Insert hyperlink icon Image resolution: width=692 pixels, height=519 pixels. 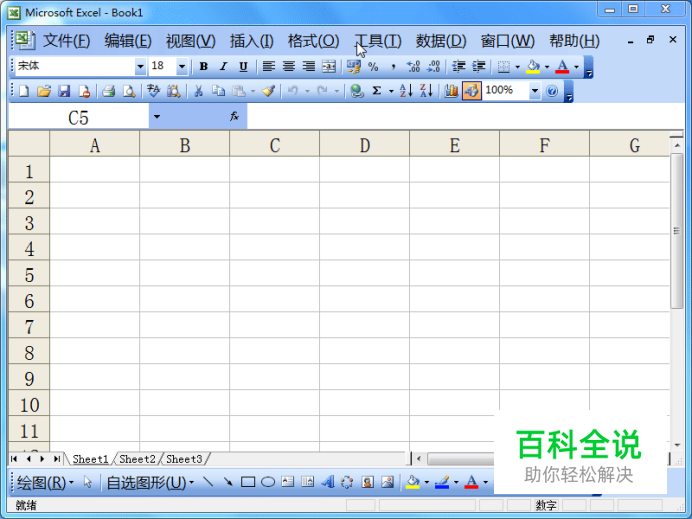coord(357,91)
